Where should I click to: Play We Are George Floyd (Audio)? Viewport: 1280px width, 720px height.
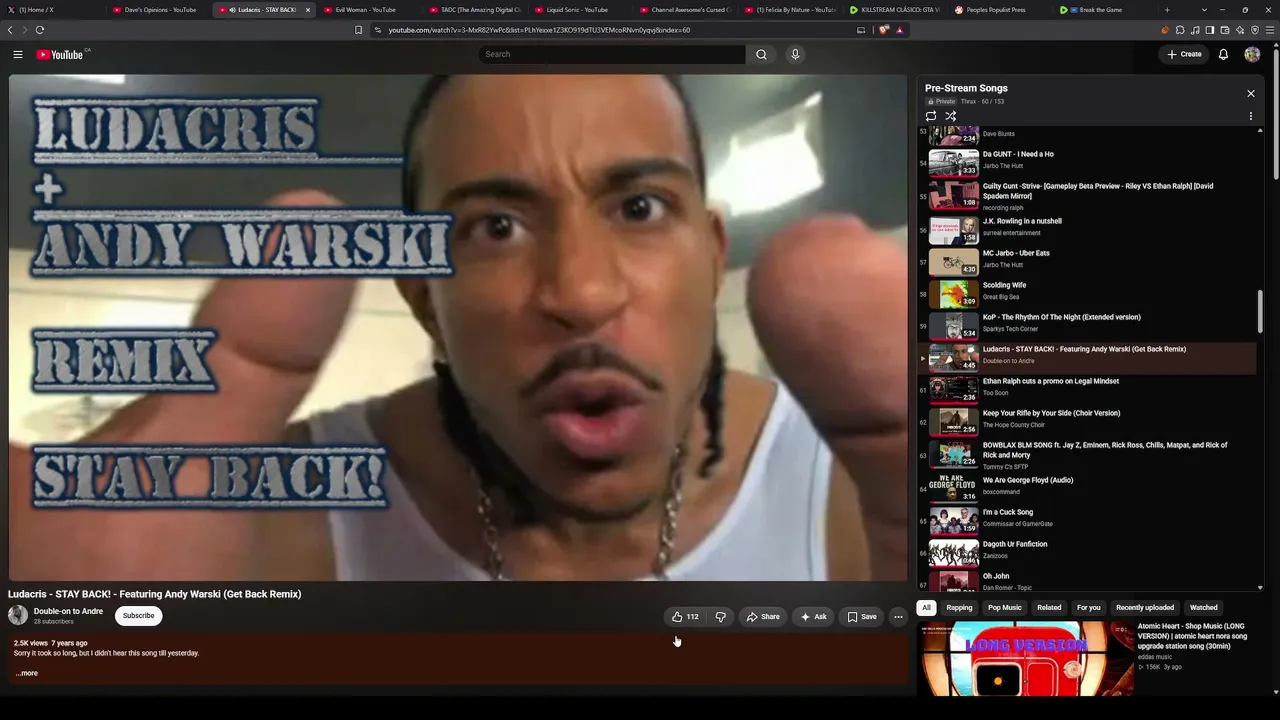click(x=1087, y=487)
